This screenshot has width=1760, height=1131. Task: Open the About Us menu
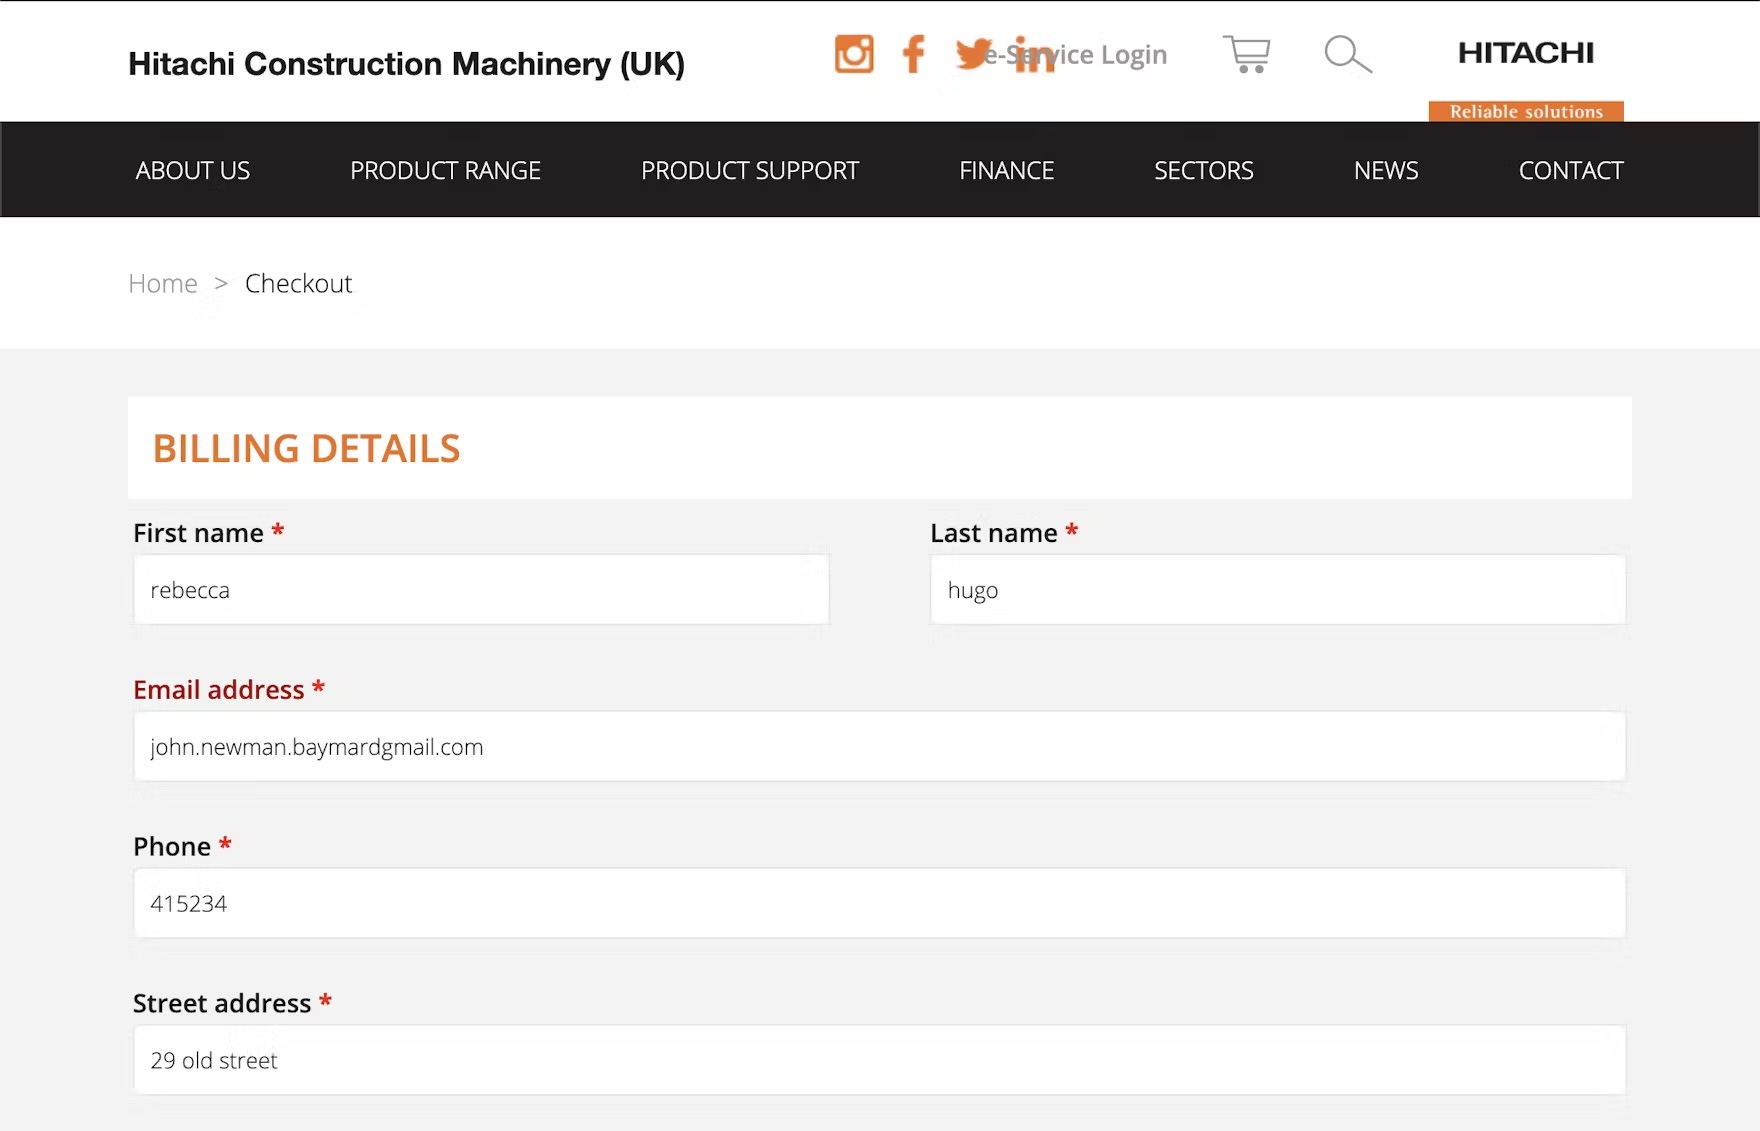pos(193,171)
